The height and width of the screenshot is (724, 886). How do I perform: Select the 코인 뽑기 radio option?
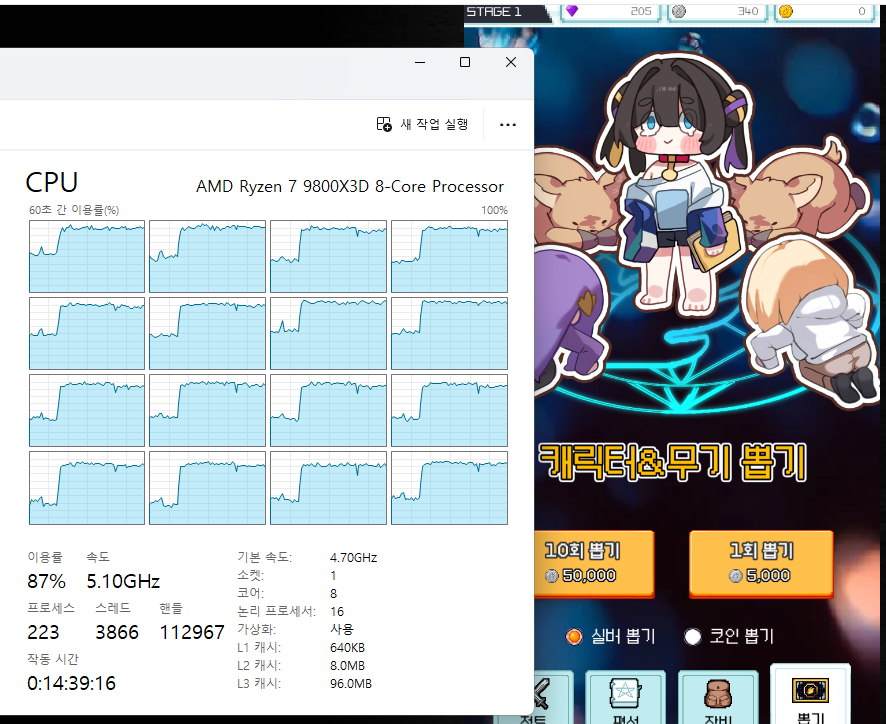pos(692,636)
